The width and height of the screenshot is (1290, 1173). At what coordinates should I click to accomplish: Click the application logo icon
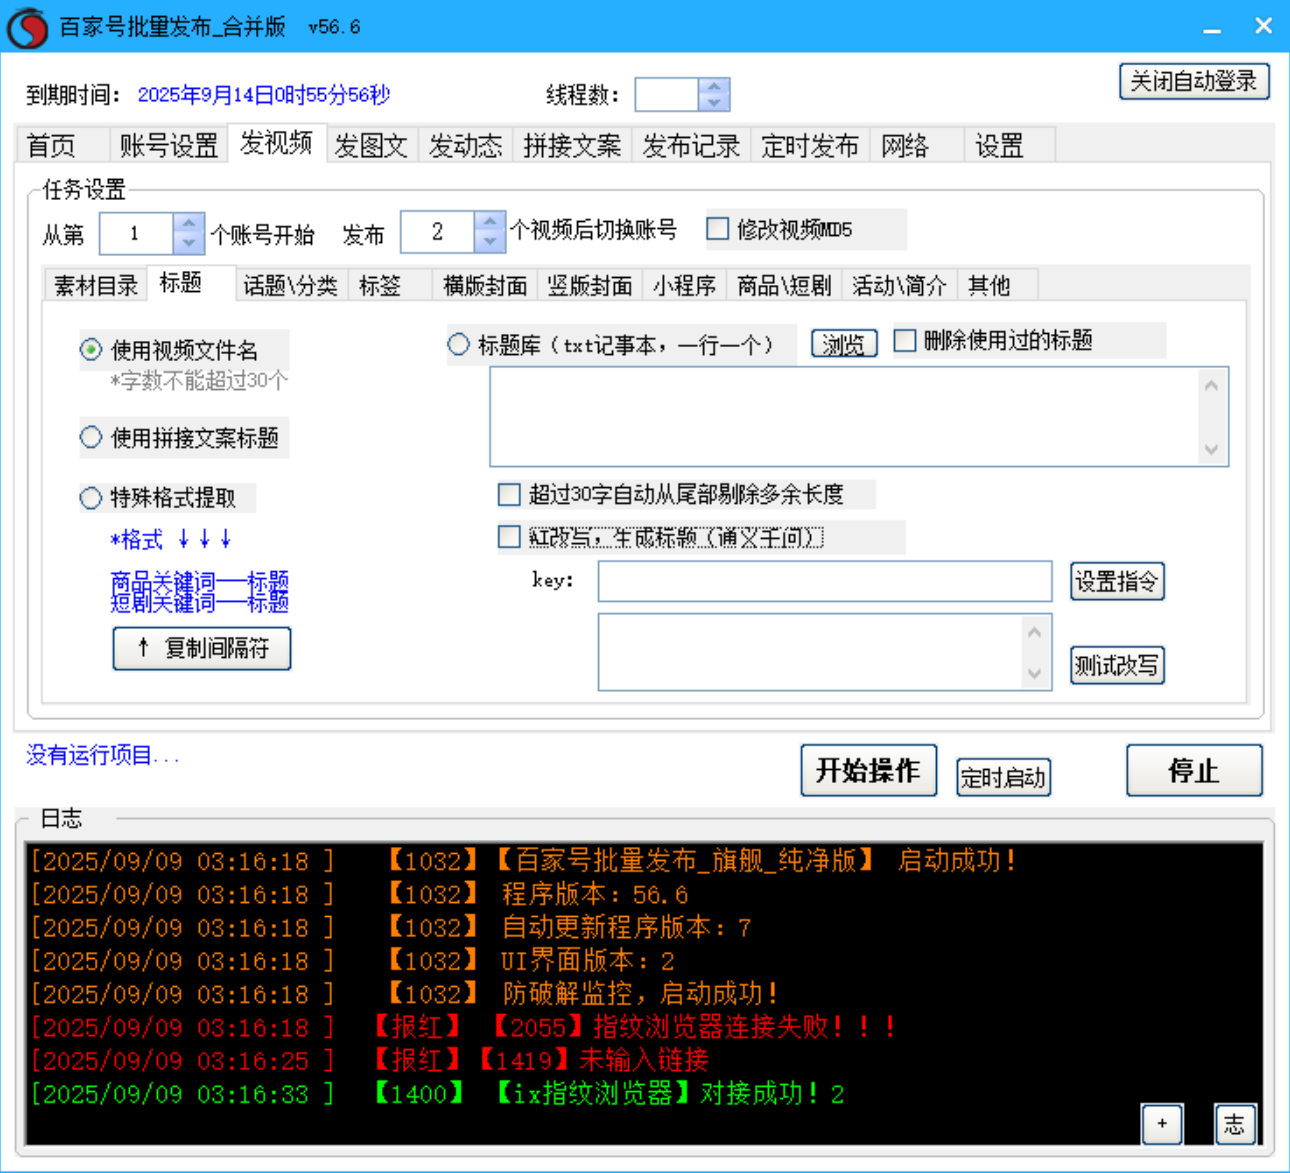tap(27, 27)
